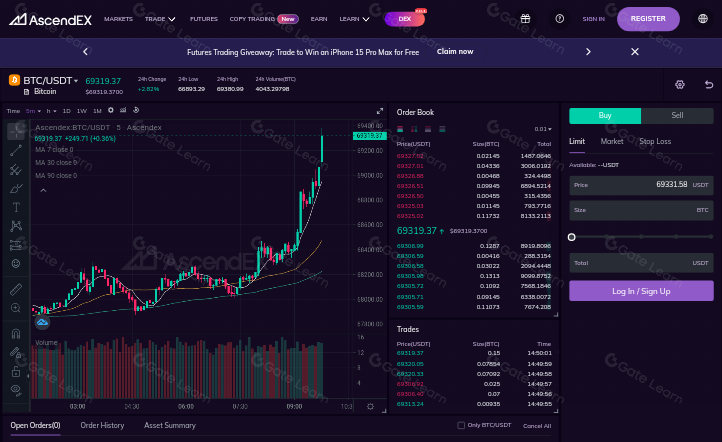
Task: Collapse the indicator legend chevron
Action: coord(43,190)
